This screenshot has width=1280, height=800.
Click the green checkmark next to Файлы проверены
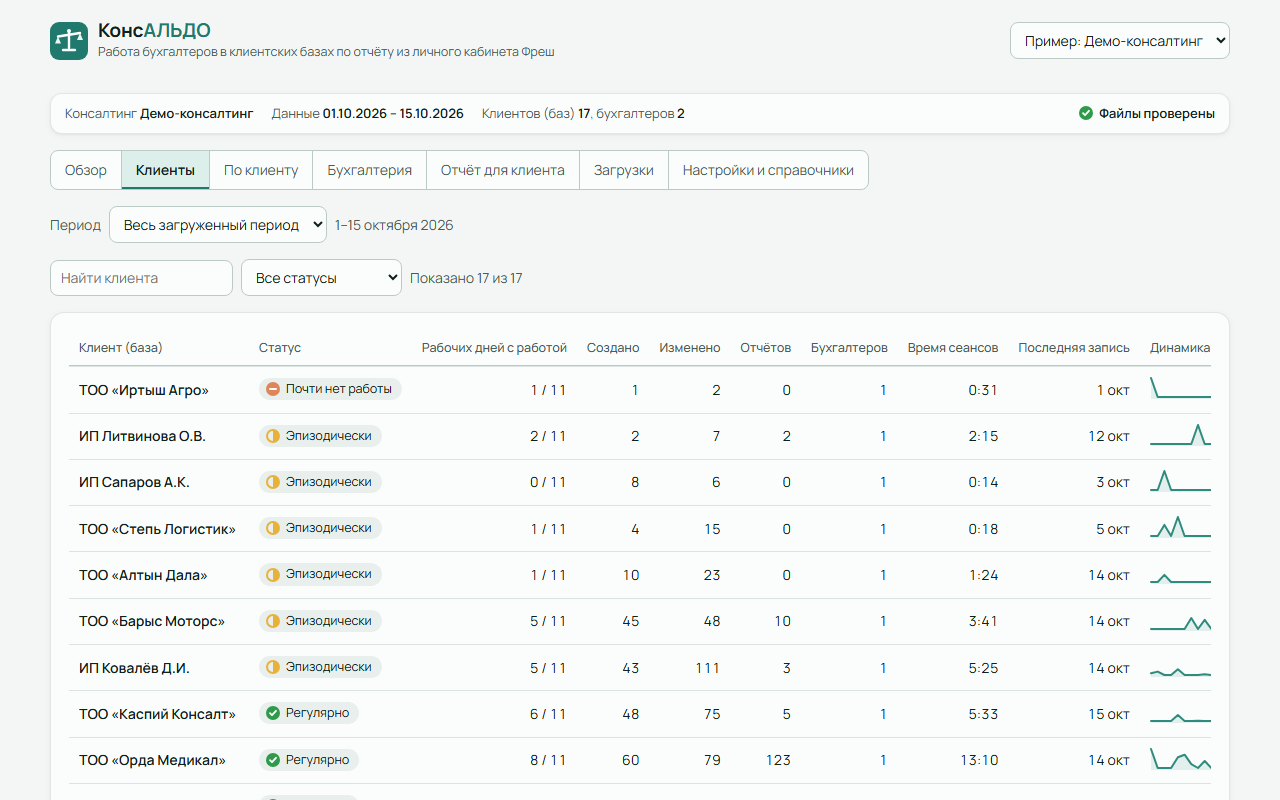pyautogui.click(x=1086, y=113)
